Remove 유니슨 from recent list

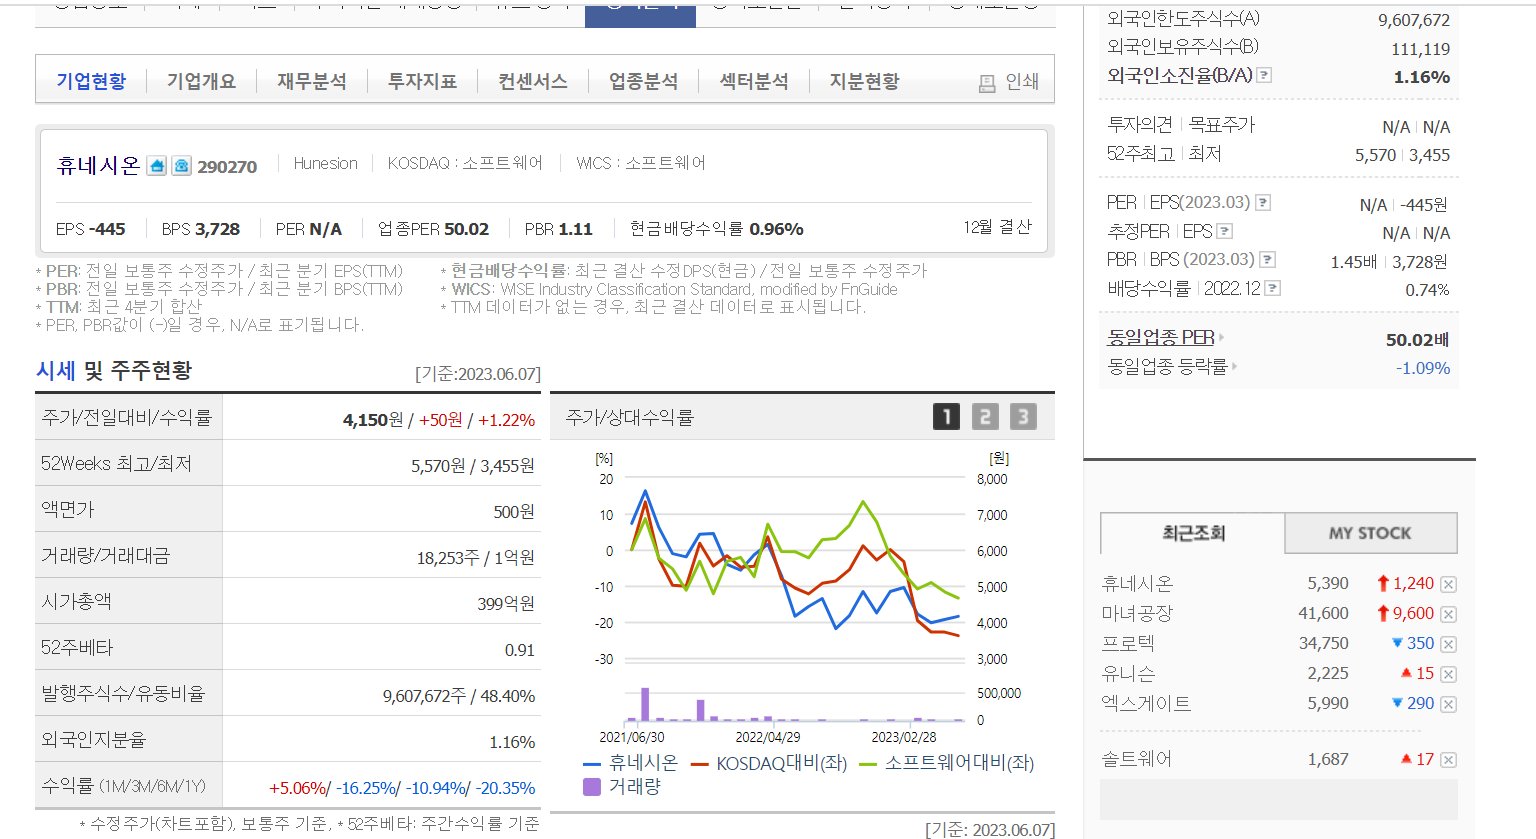coord(1448,674)
